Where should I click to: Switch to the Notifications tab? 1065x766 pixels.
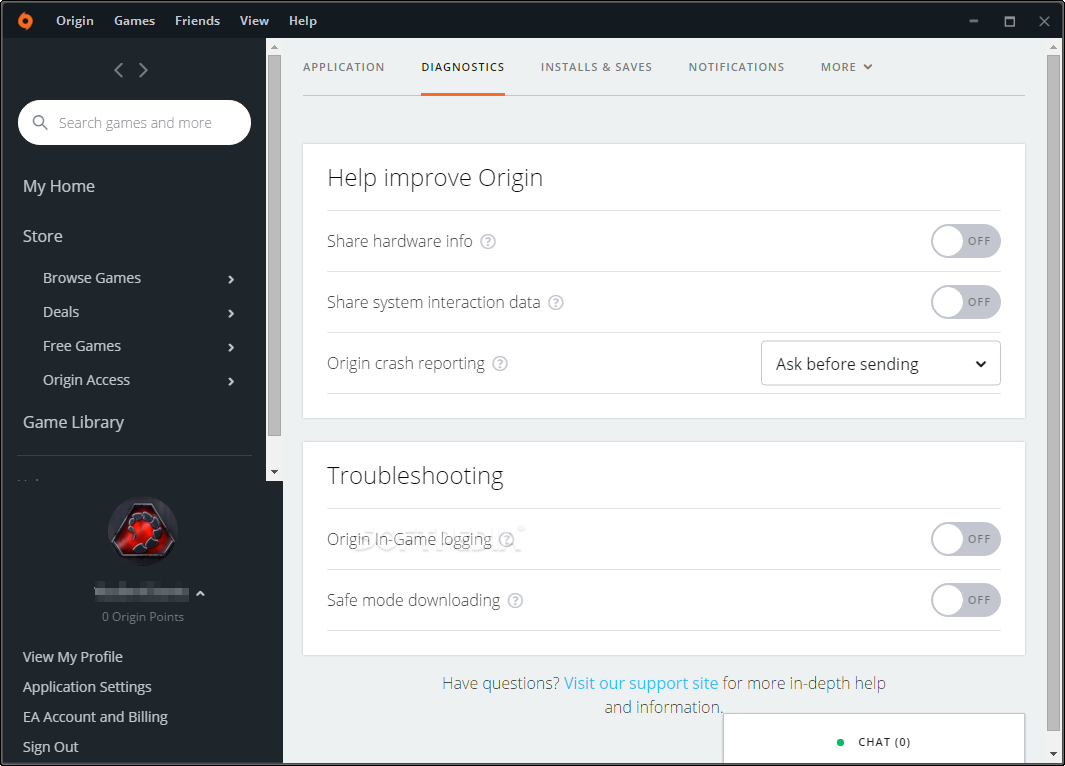pos(736,67)
